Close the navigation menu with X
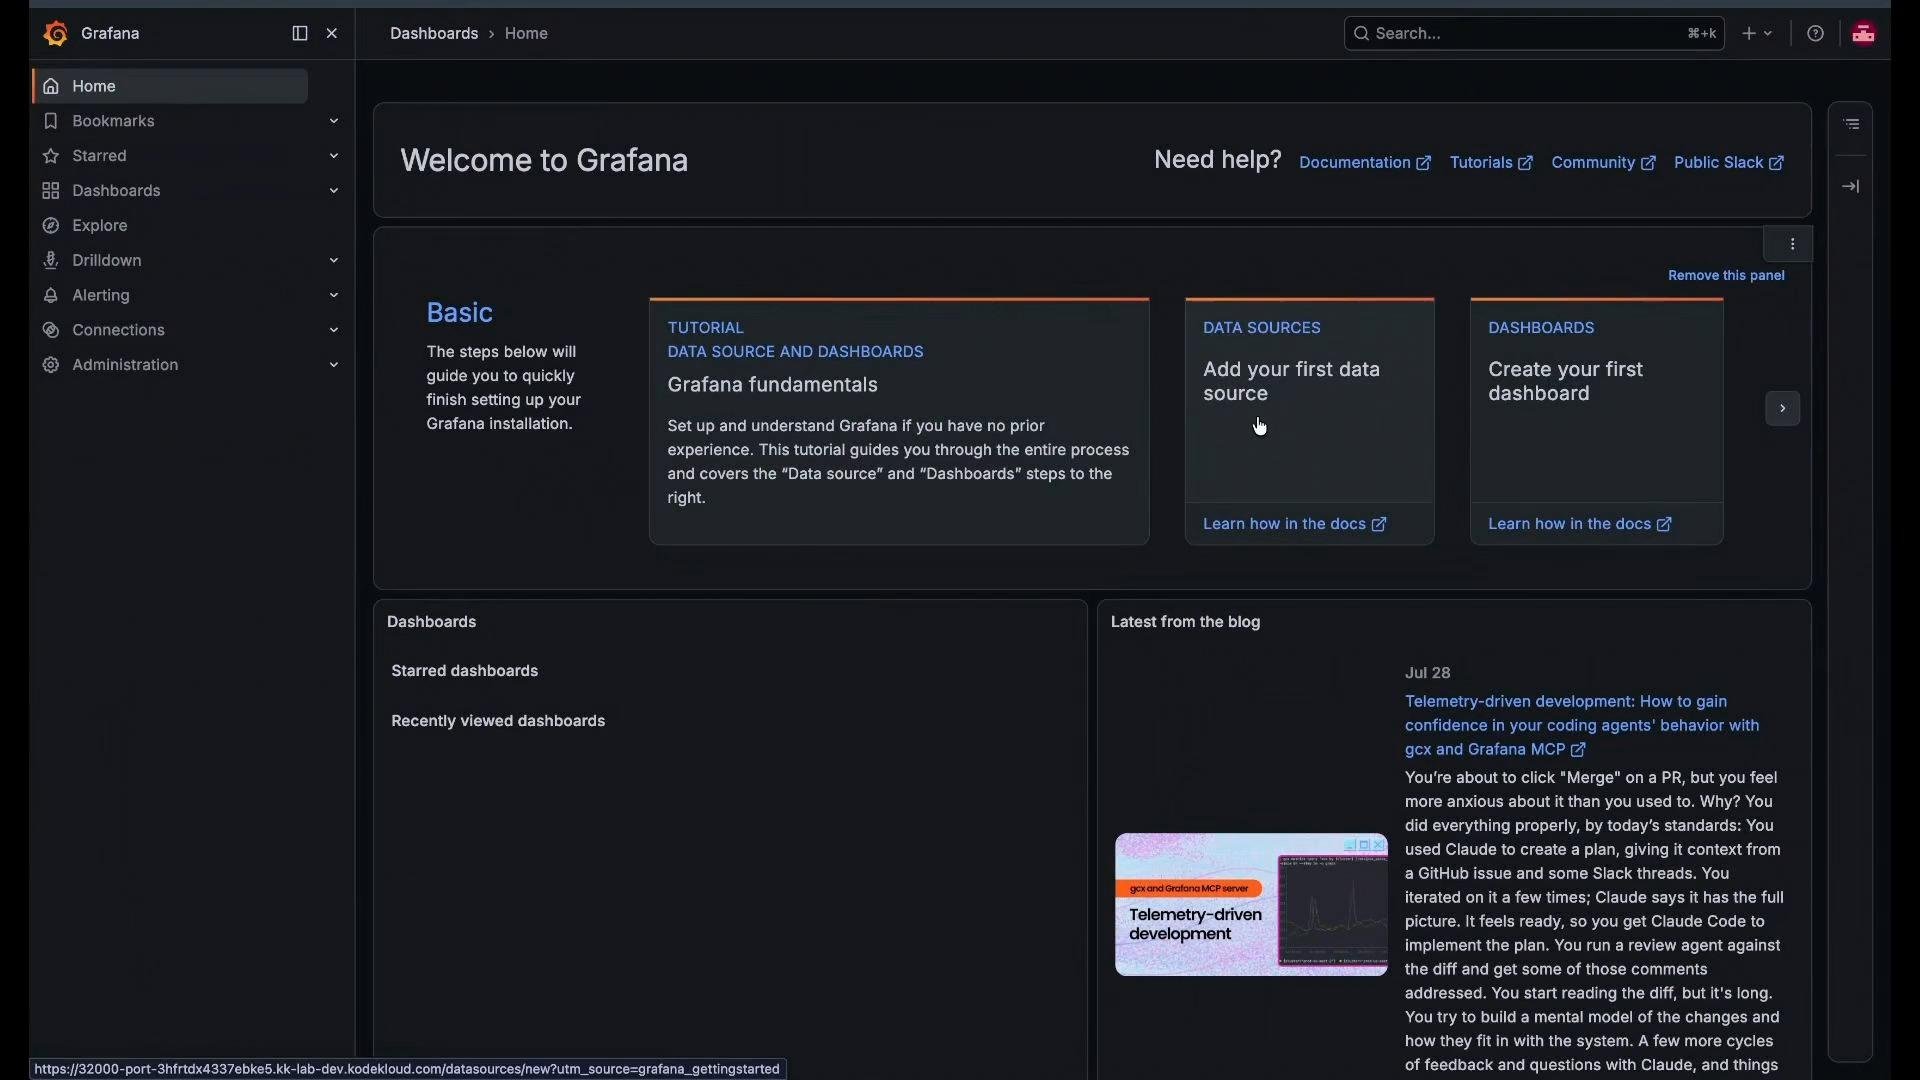 (333, 34)
